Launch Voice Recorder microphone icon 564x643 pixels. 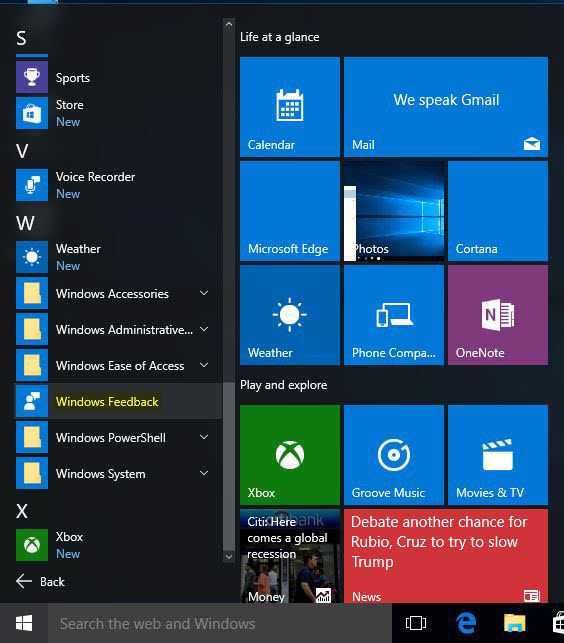(x=32, y=185)
